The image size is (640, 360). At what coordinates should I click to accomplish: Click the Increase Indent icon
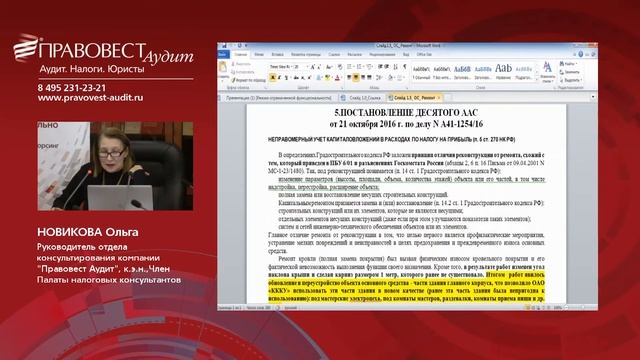point(387,67)
